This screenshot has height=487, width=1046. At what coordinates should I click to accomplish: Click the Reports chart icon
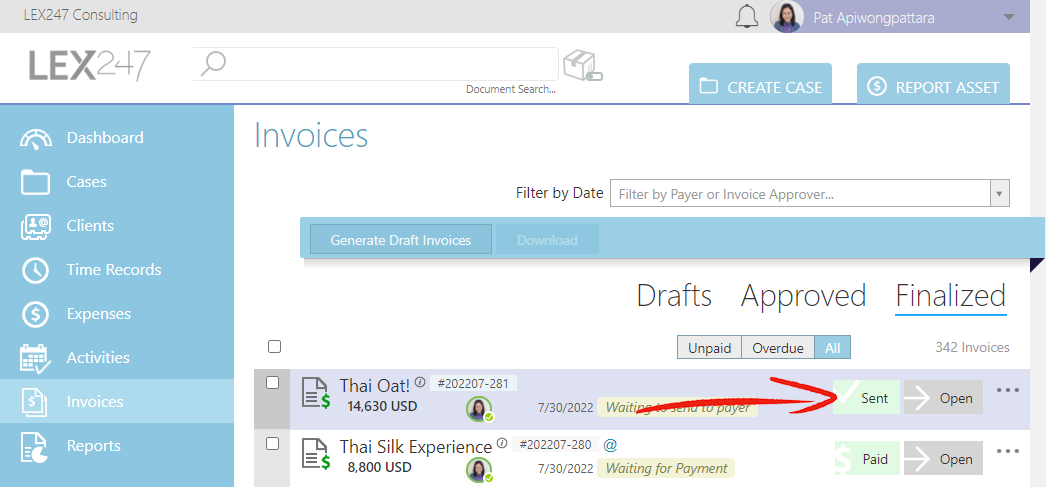[x=33, y=446]
